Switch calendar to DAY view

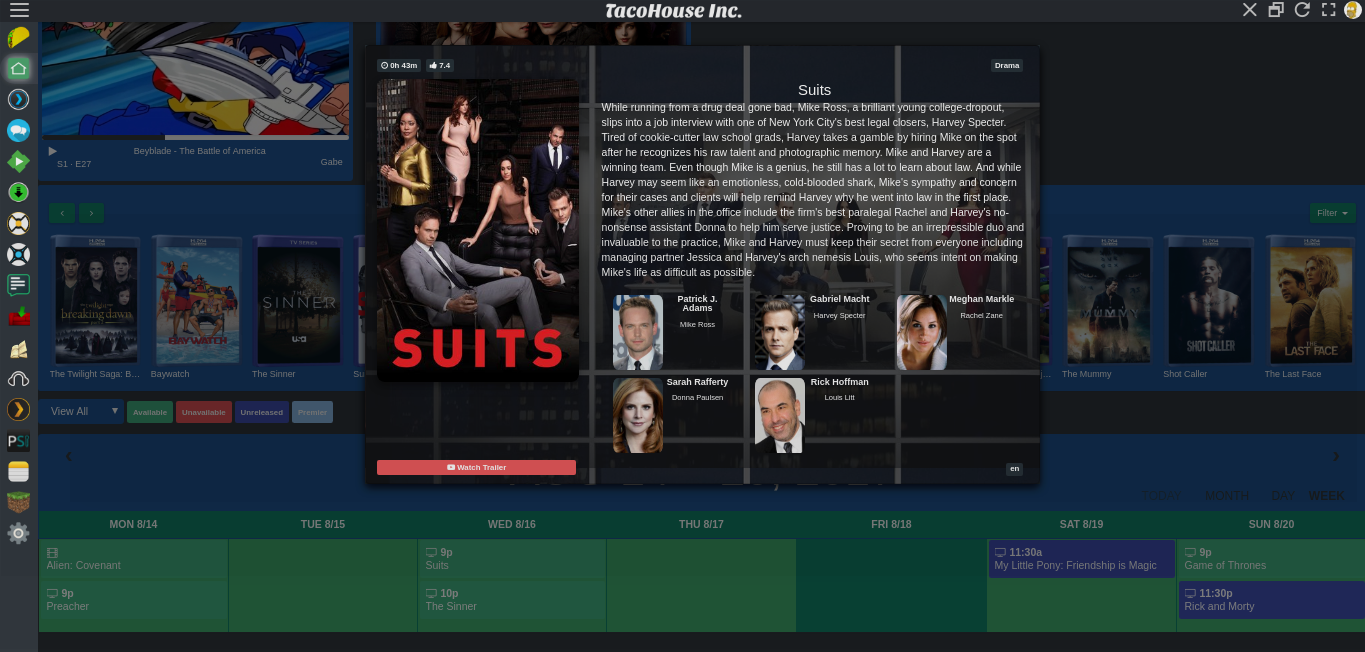[x=1283, y=496]
